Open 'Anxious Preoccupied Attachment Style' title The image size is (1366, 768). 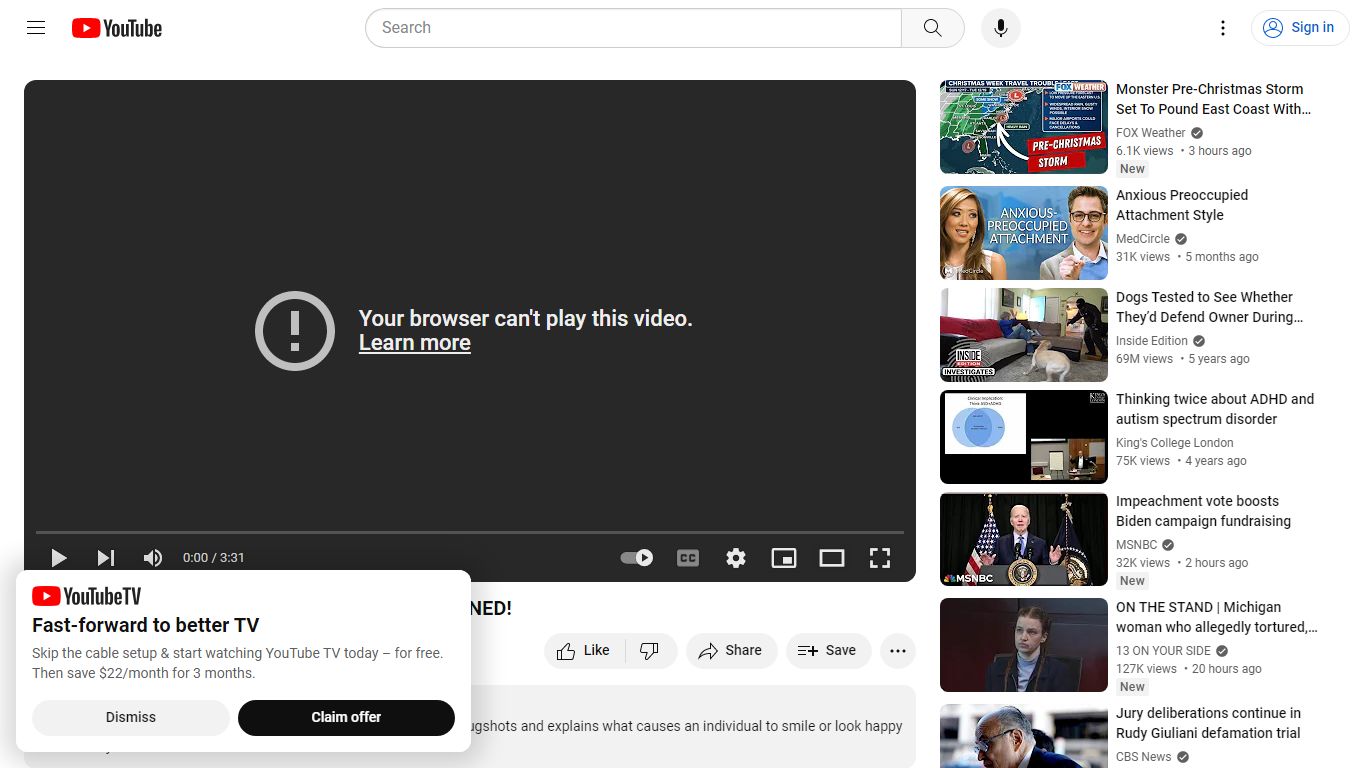click(1182, 205)
